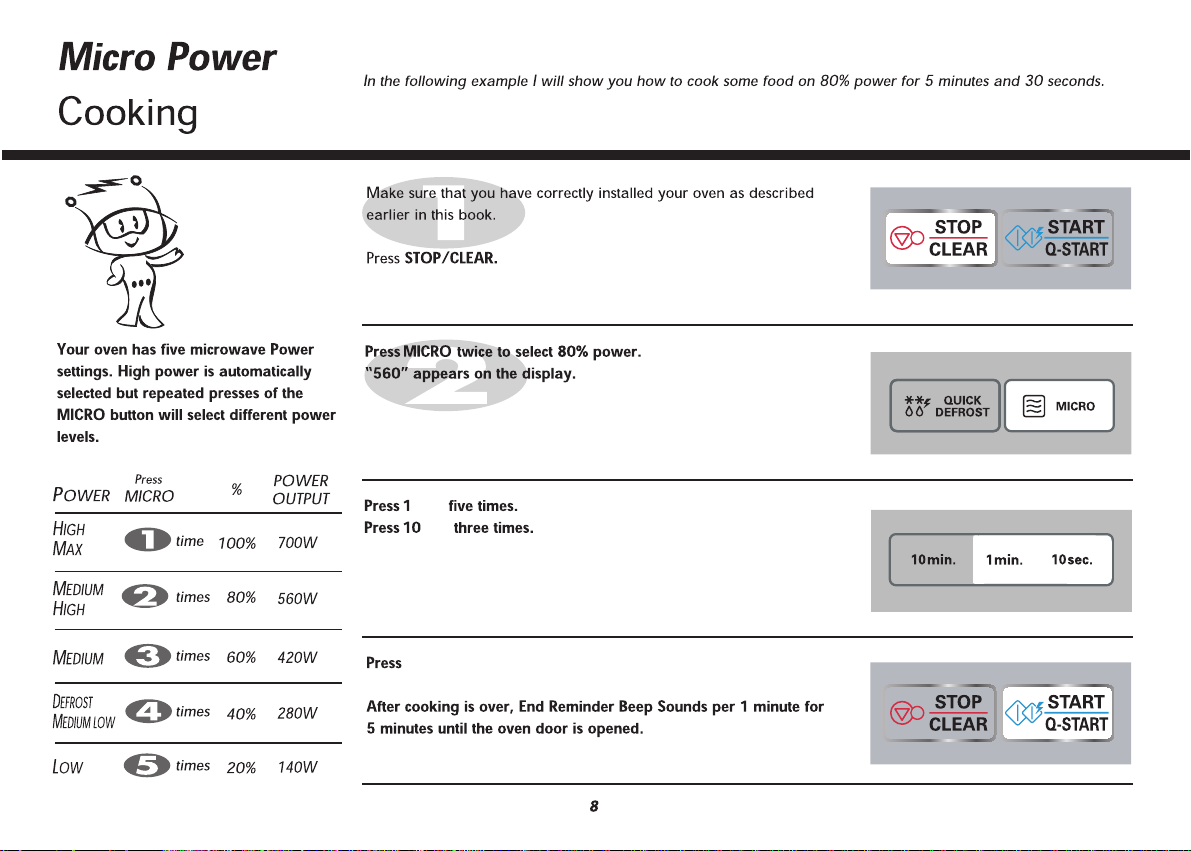Select the 10min. time key
Image resolution: width=1191 pixels, height=851 pixels.
click(x=933, y=560)
